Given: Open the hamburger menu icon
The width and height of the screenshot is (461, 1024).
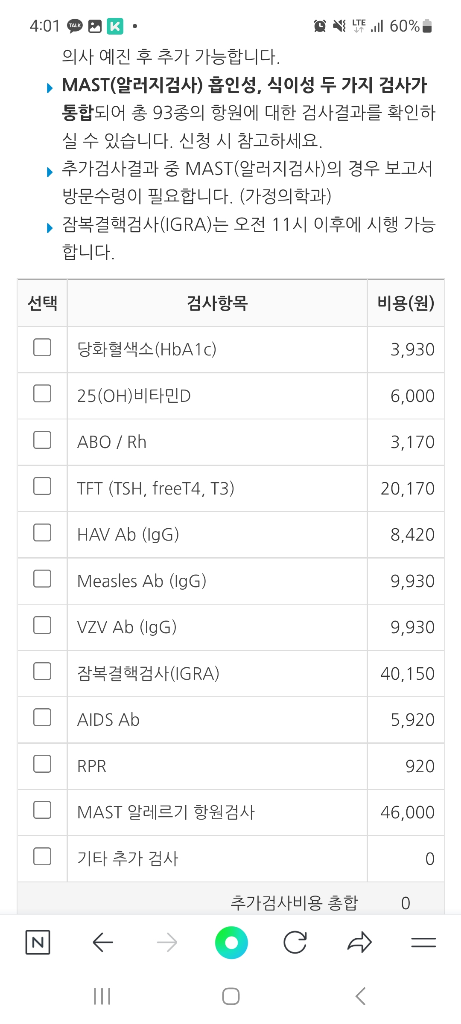Looking at the screenshot, I should pyautogui.click(x=423, y=942).
